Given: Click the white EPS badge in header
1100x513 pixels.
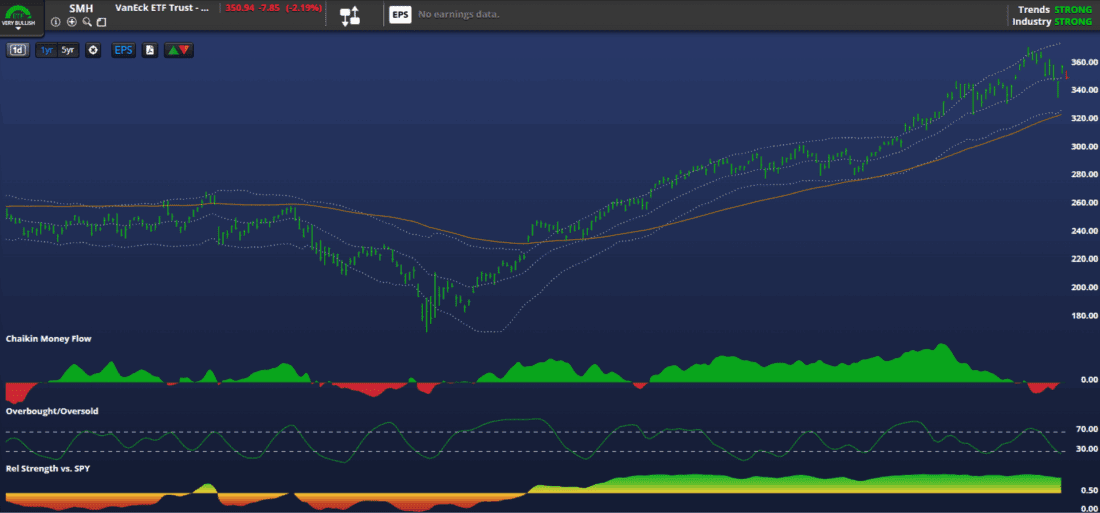Looking at the screenshot, I should (x=400, y=15).
